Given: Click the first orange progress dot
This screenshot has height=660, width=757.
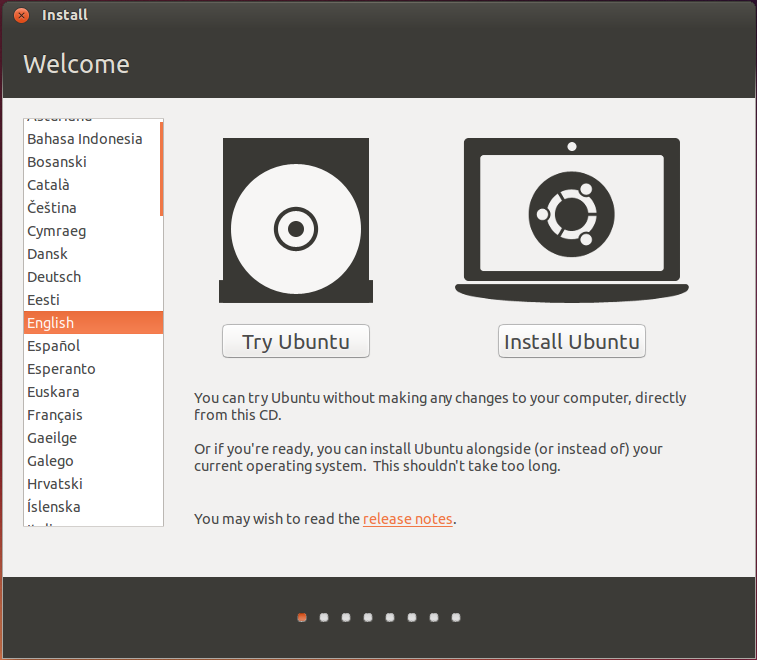Looking at the screenshot, I should coord(302,618).
